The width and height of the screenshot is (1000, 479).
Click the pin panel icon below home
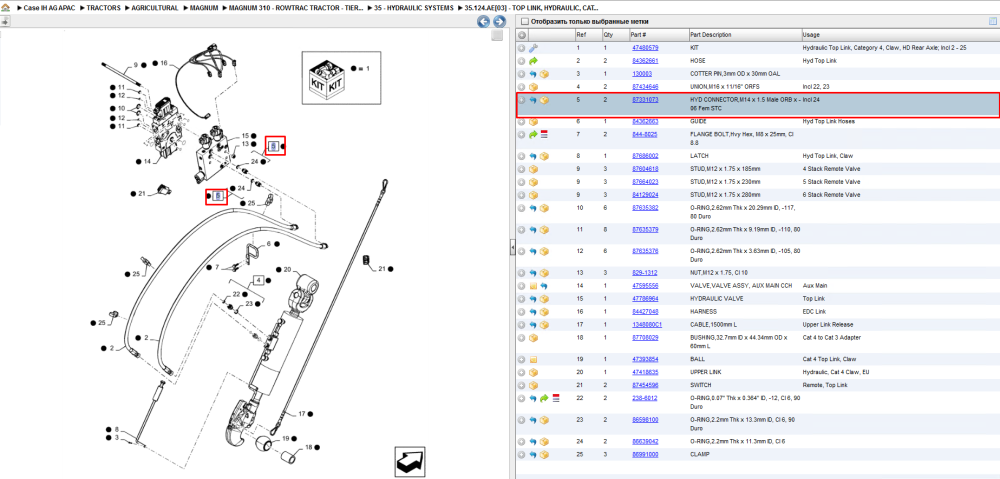[x=5, y=21]
